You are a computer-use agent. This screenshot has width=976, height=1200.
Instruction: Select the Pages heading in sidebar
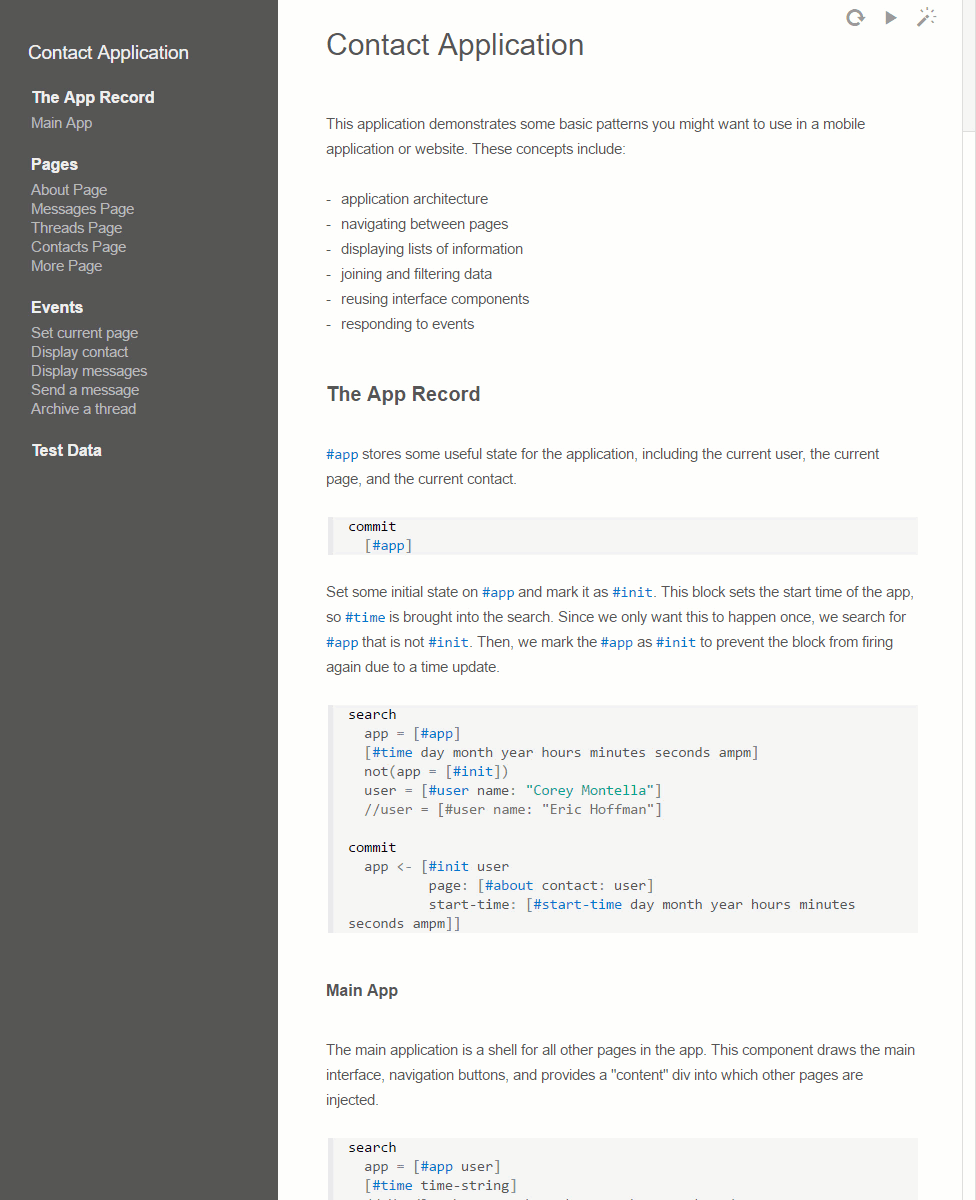click(54, 164)
